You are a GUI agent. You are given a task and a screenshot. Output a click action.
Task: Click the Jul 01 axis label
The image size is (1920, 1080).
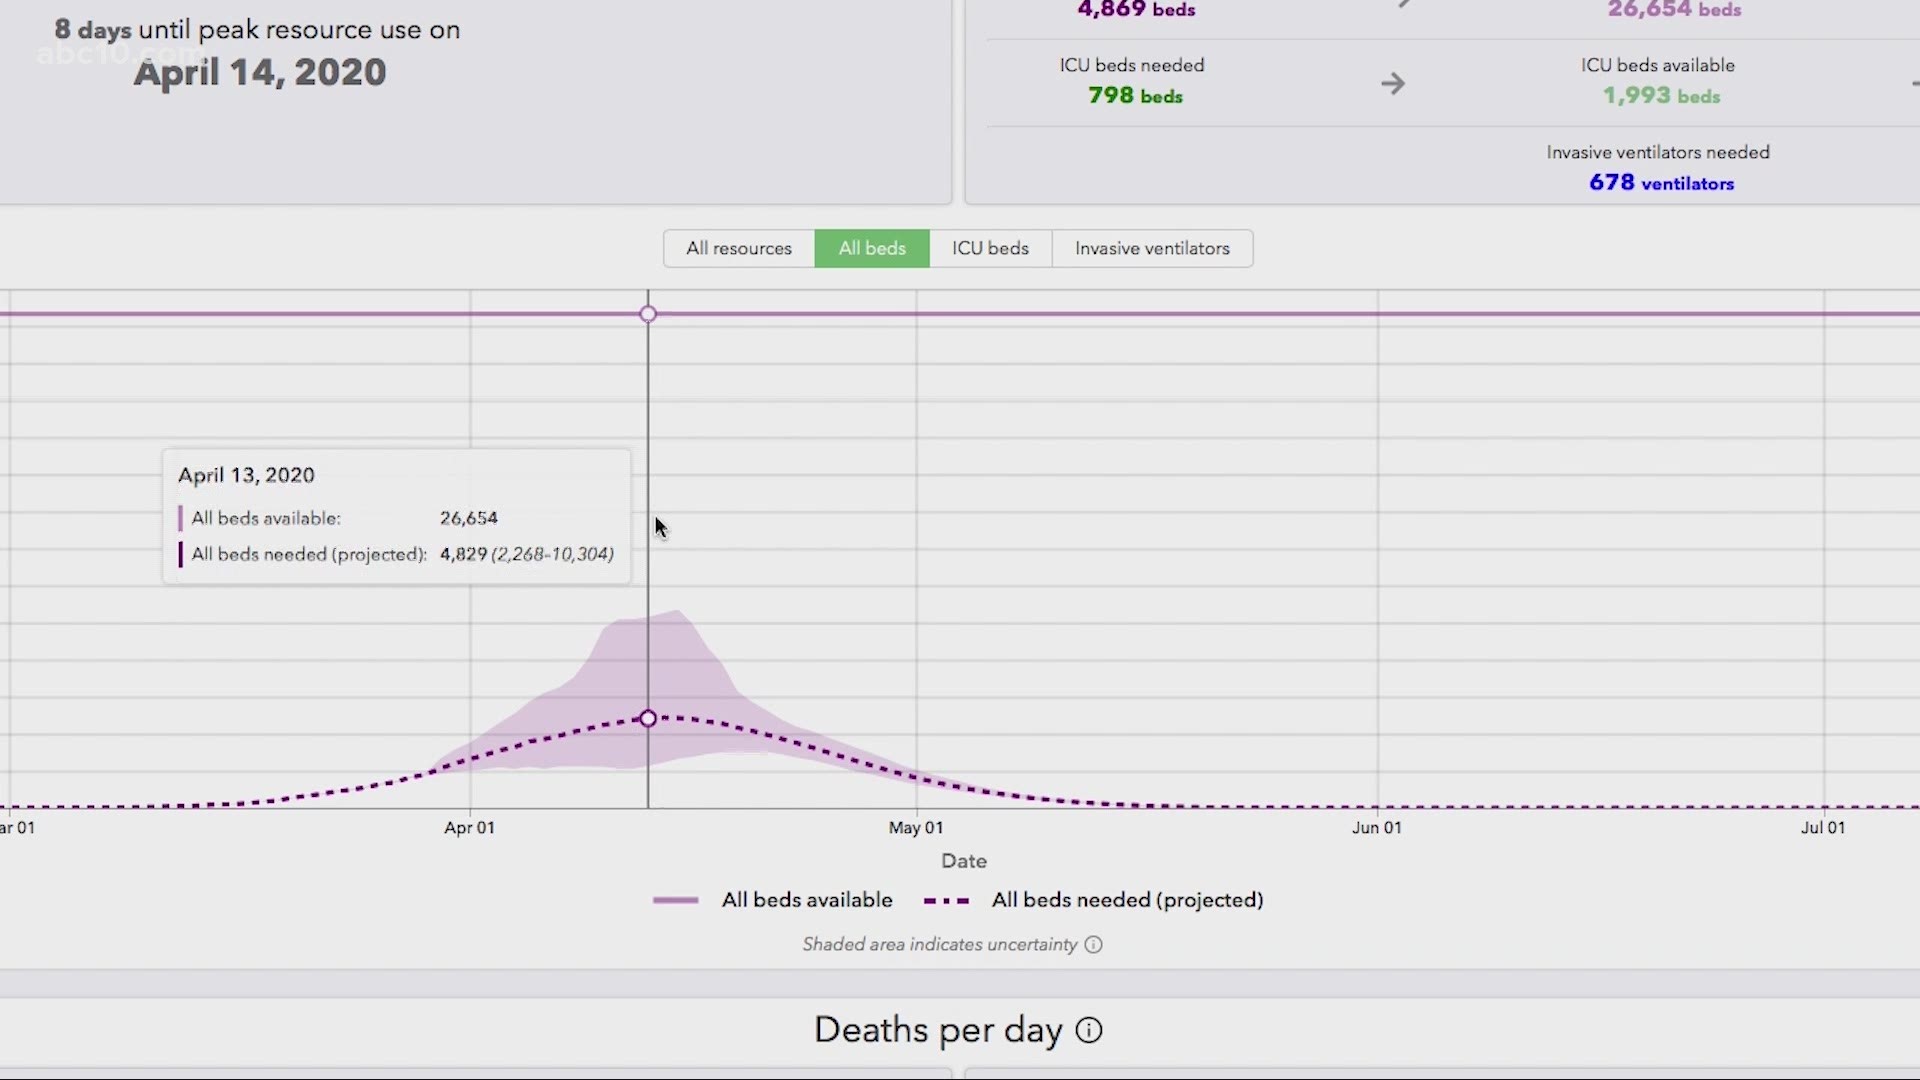point(1823,828)
